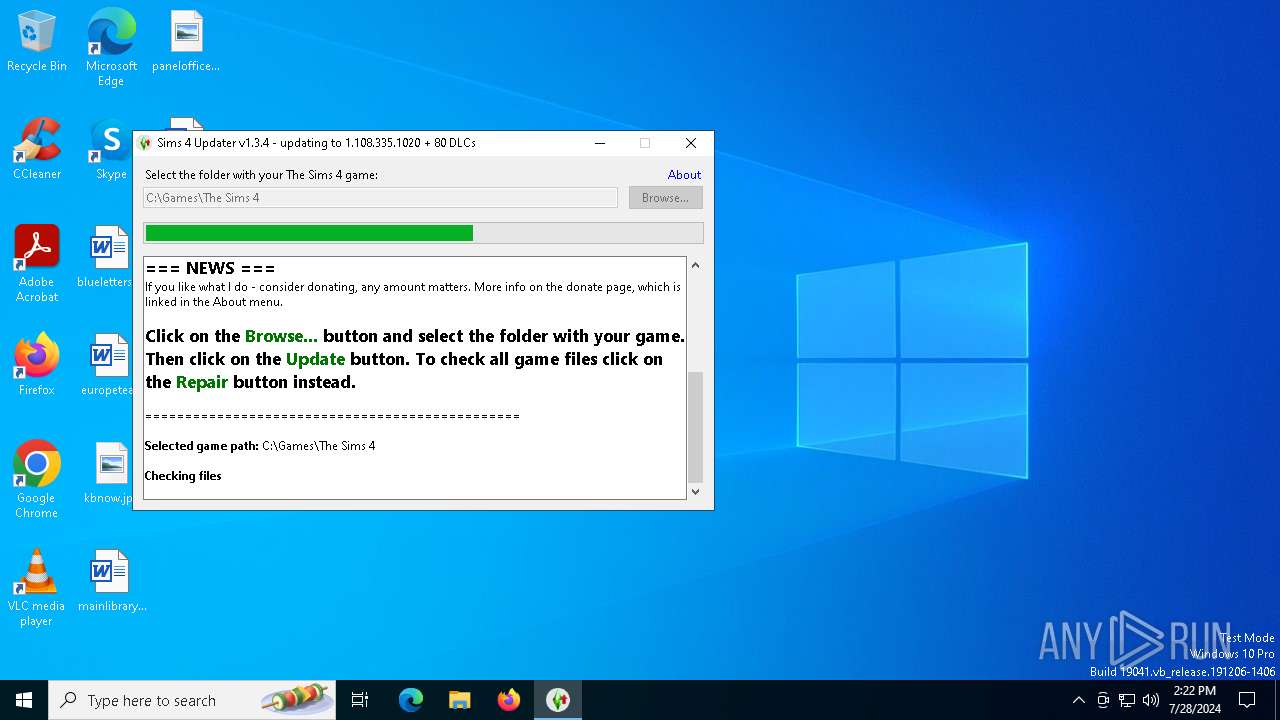This screenshot has width=1280, height=720.
Task: Select the mainlibrary Word document icon
Action: click(x=111, y=581)
